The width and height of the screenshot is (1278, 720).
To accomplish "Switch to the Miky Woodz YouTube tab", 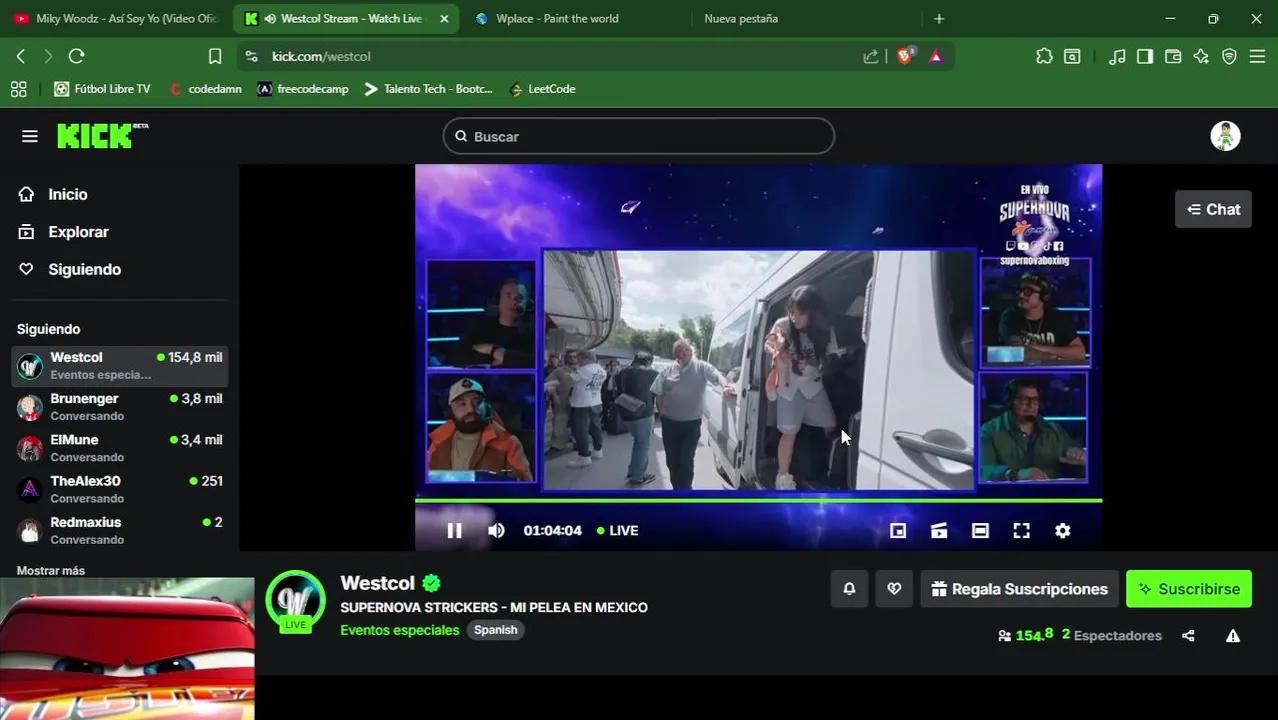I will coord(116,19).
